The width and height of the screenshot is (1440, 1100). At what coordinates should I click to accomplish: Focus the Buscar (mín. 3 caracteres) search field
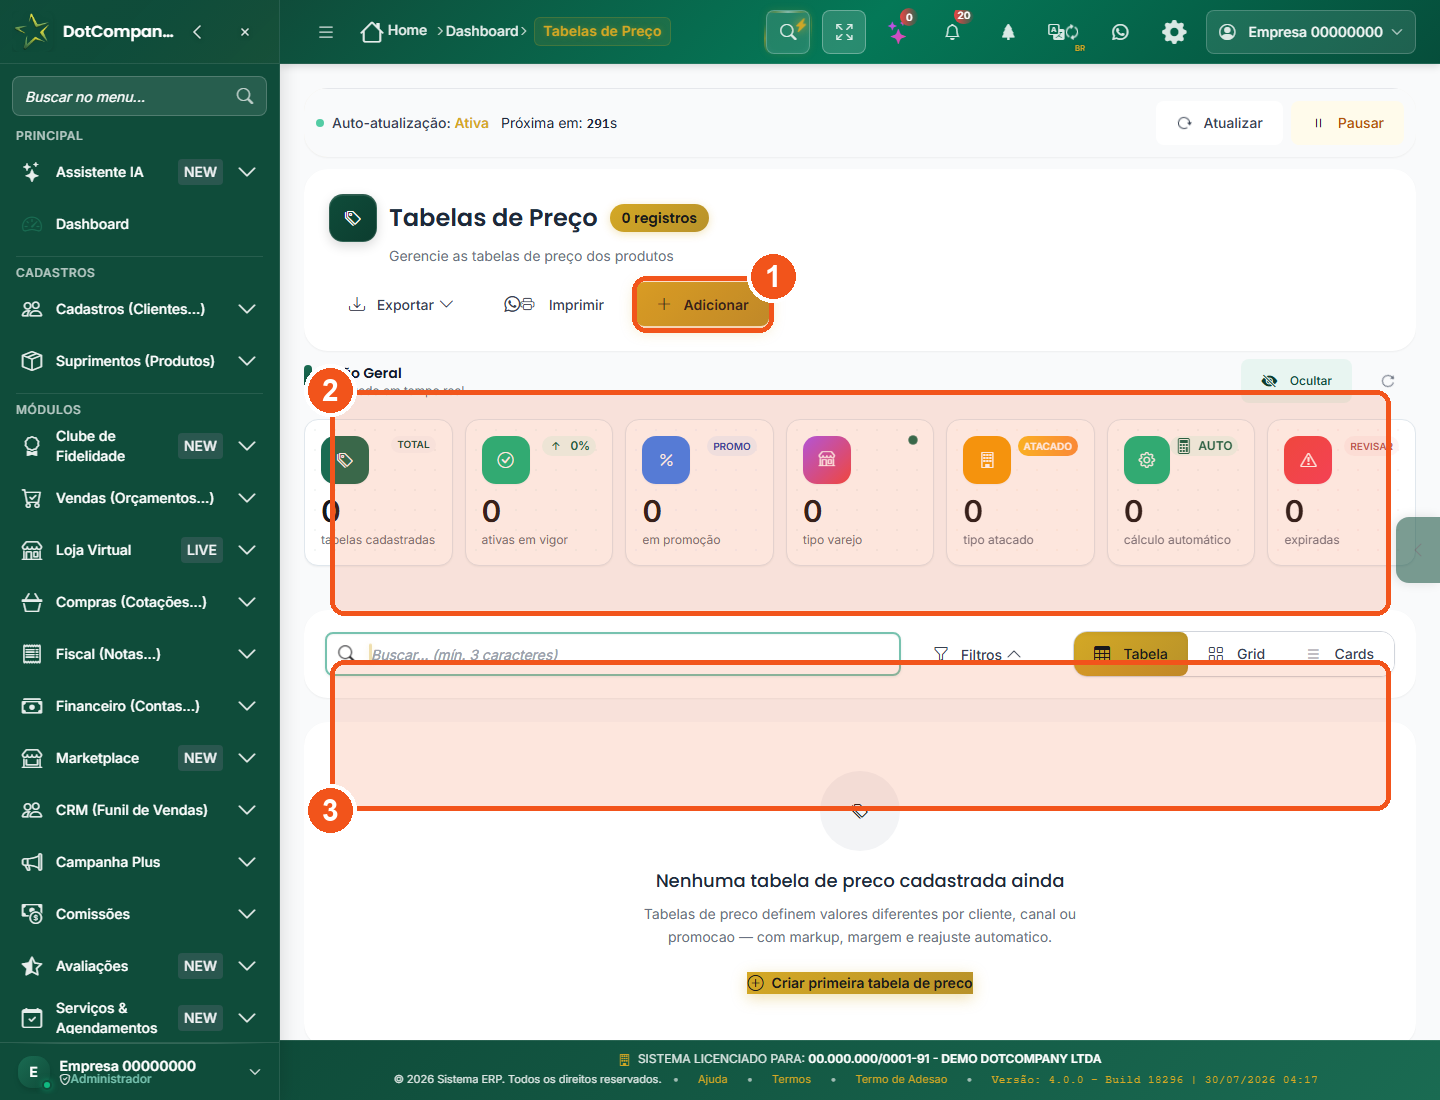(x=613, y=654)
